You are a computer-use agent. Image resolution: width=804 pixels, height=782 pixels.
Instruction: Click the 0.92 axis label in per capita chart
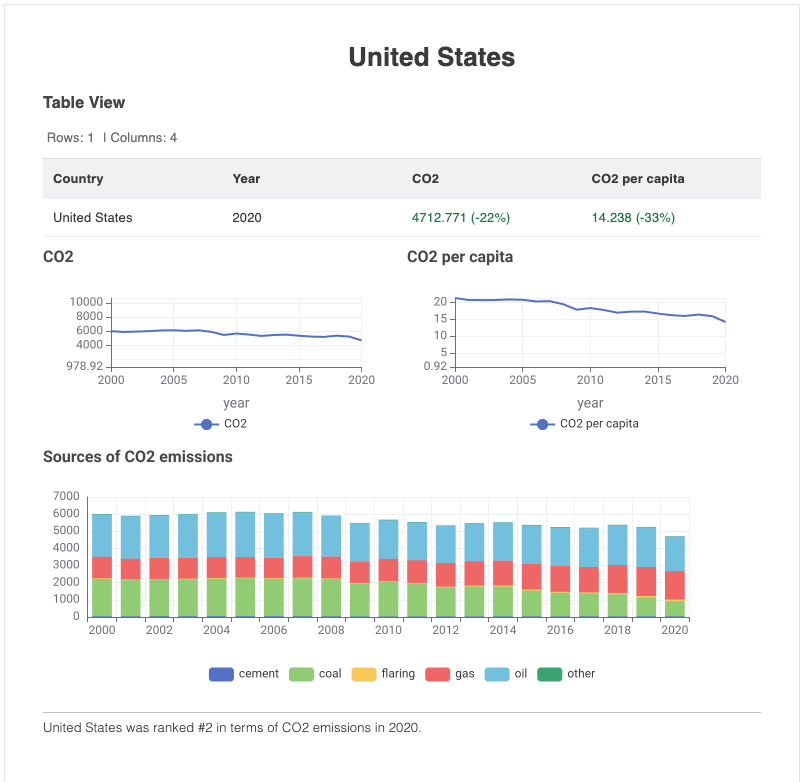[x=435, y=366]
